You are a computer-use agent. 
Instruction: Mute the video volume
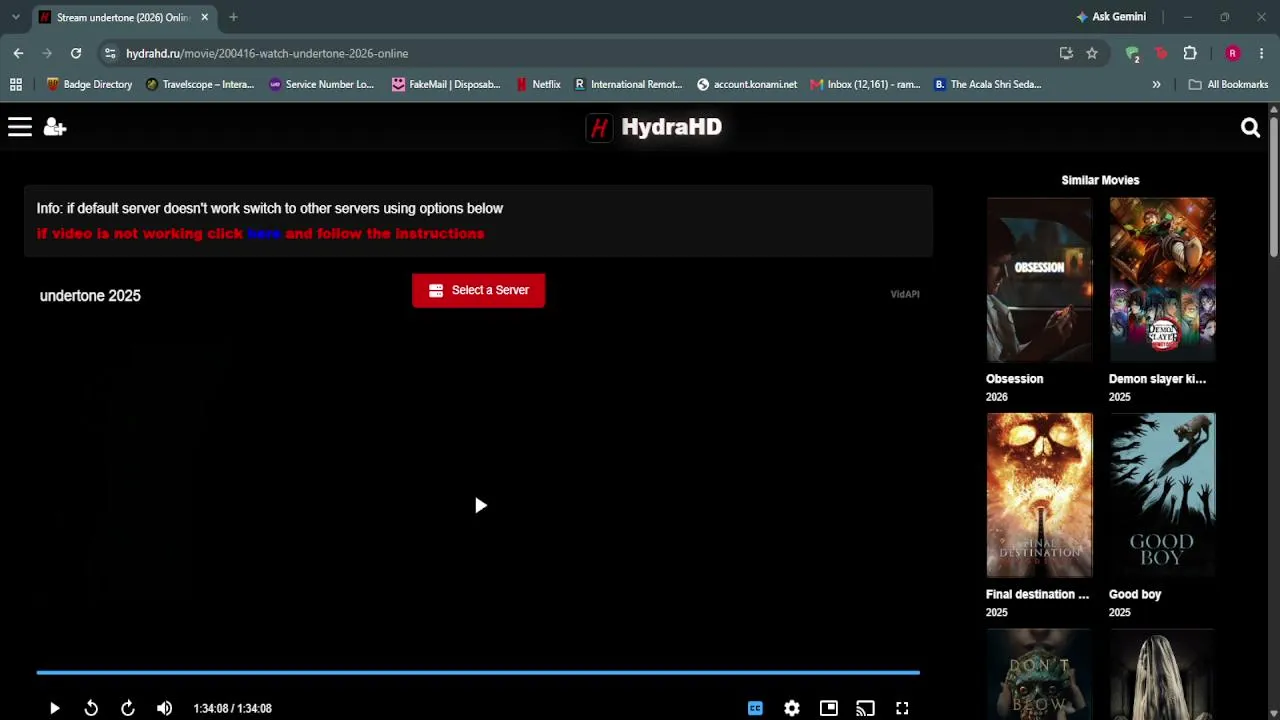164,708
